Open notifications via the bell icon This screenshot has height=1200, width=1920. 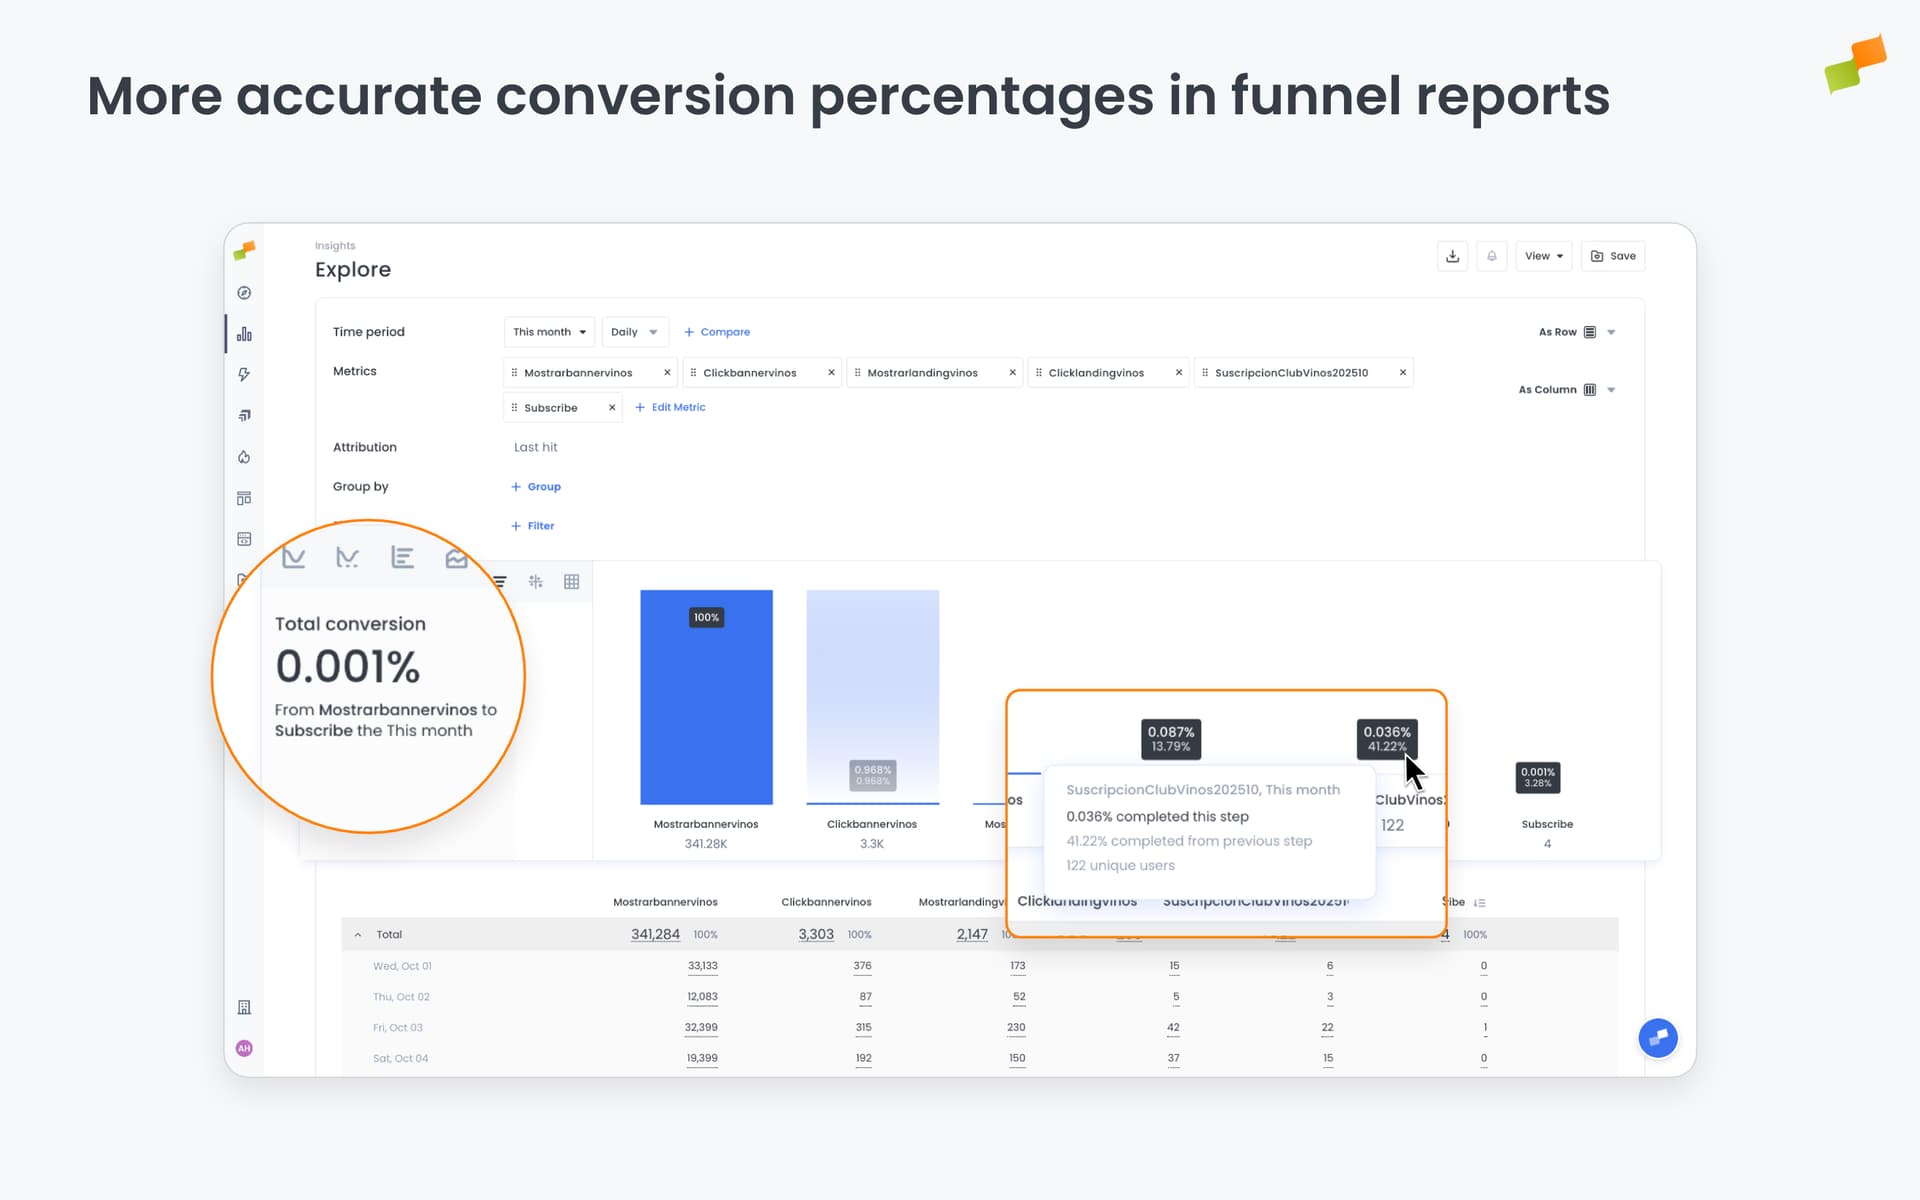click(x=1492, y=256)
